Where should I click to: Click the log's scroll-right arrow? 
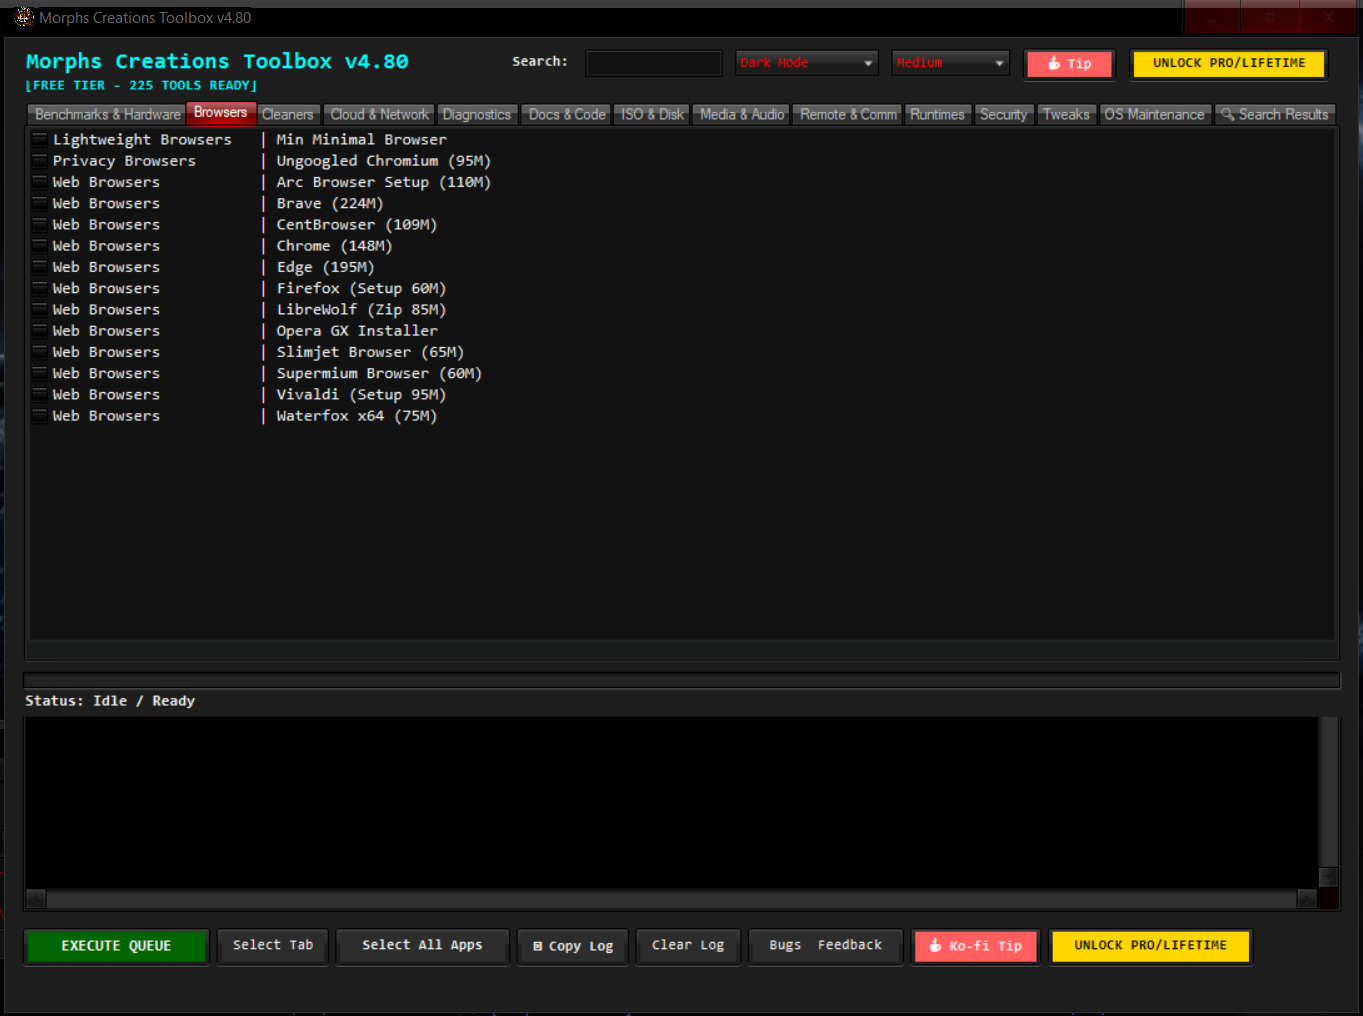point(1307,899)
